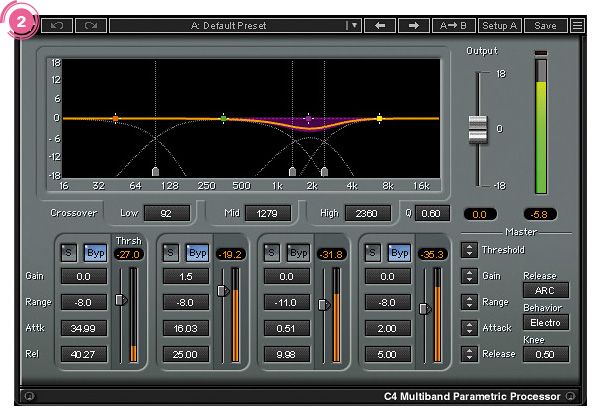Screen dimensions: 600x420
Task: Adjust the Master Threshold stepper arrows
Action: point(469,250)
